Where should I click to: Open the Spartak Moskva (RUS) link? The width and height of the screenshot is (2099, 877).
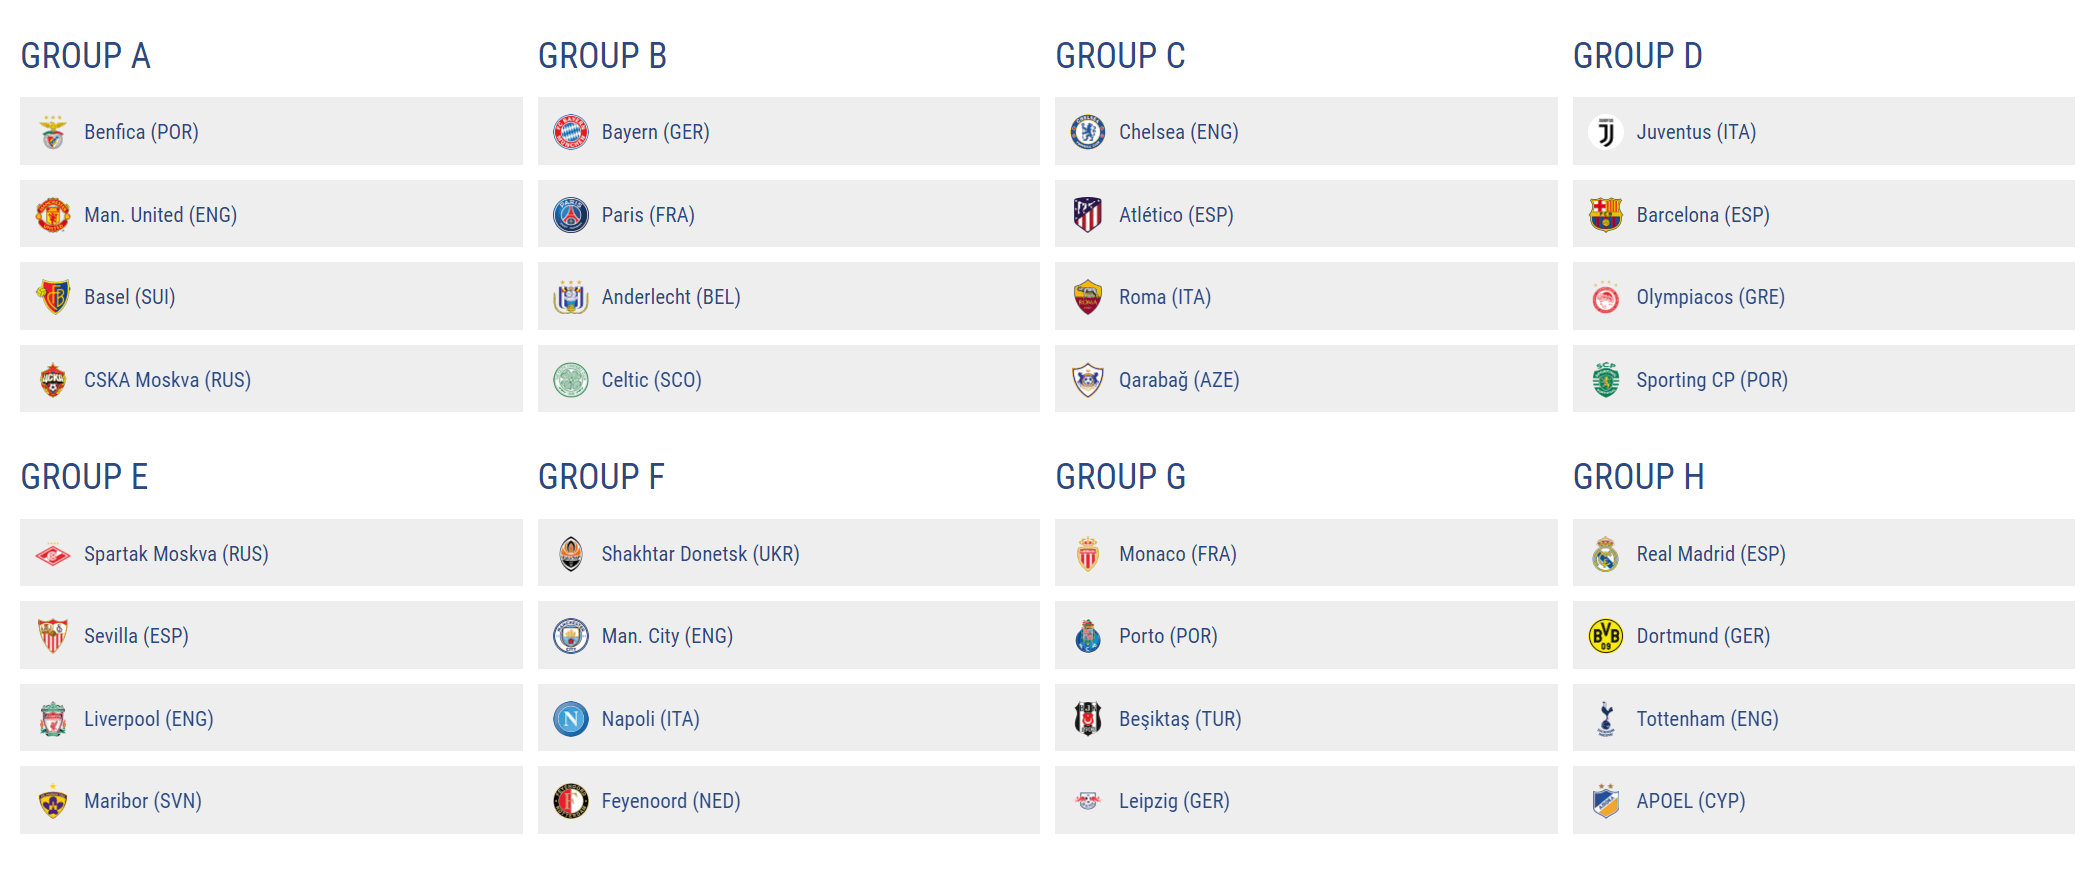pyautogui.click(x=176, y=554)
